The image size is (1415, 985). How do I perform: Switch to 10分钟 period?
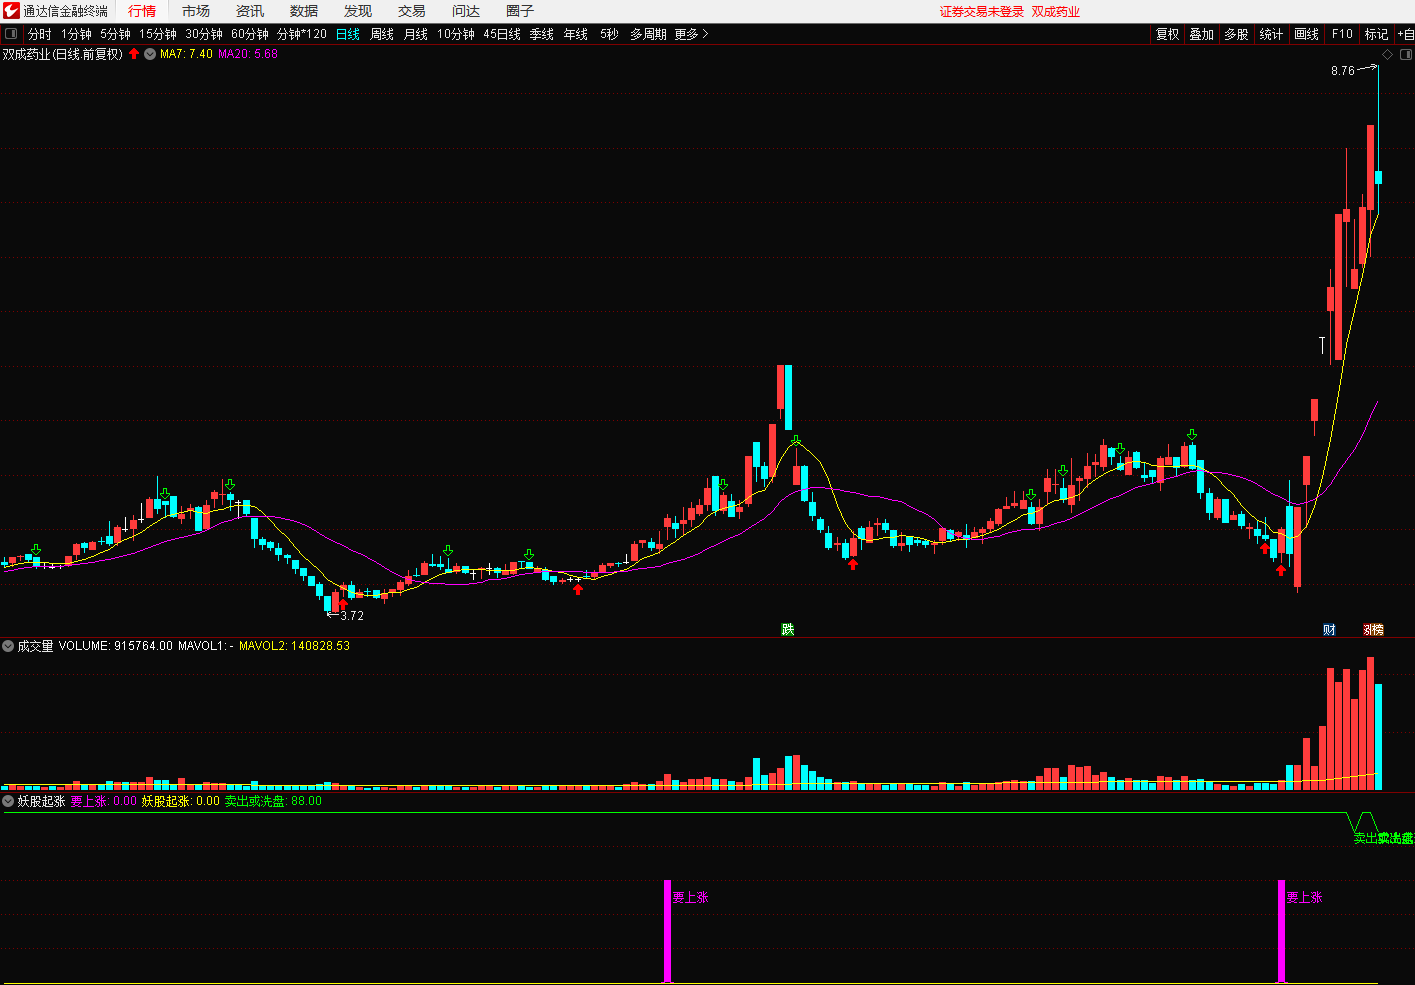coord(456,34)
